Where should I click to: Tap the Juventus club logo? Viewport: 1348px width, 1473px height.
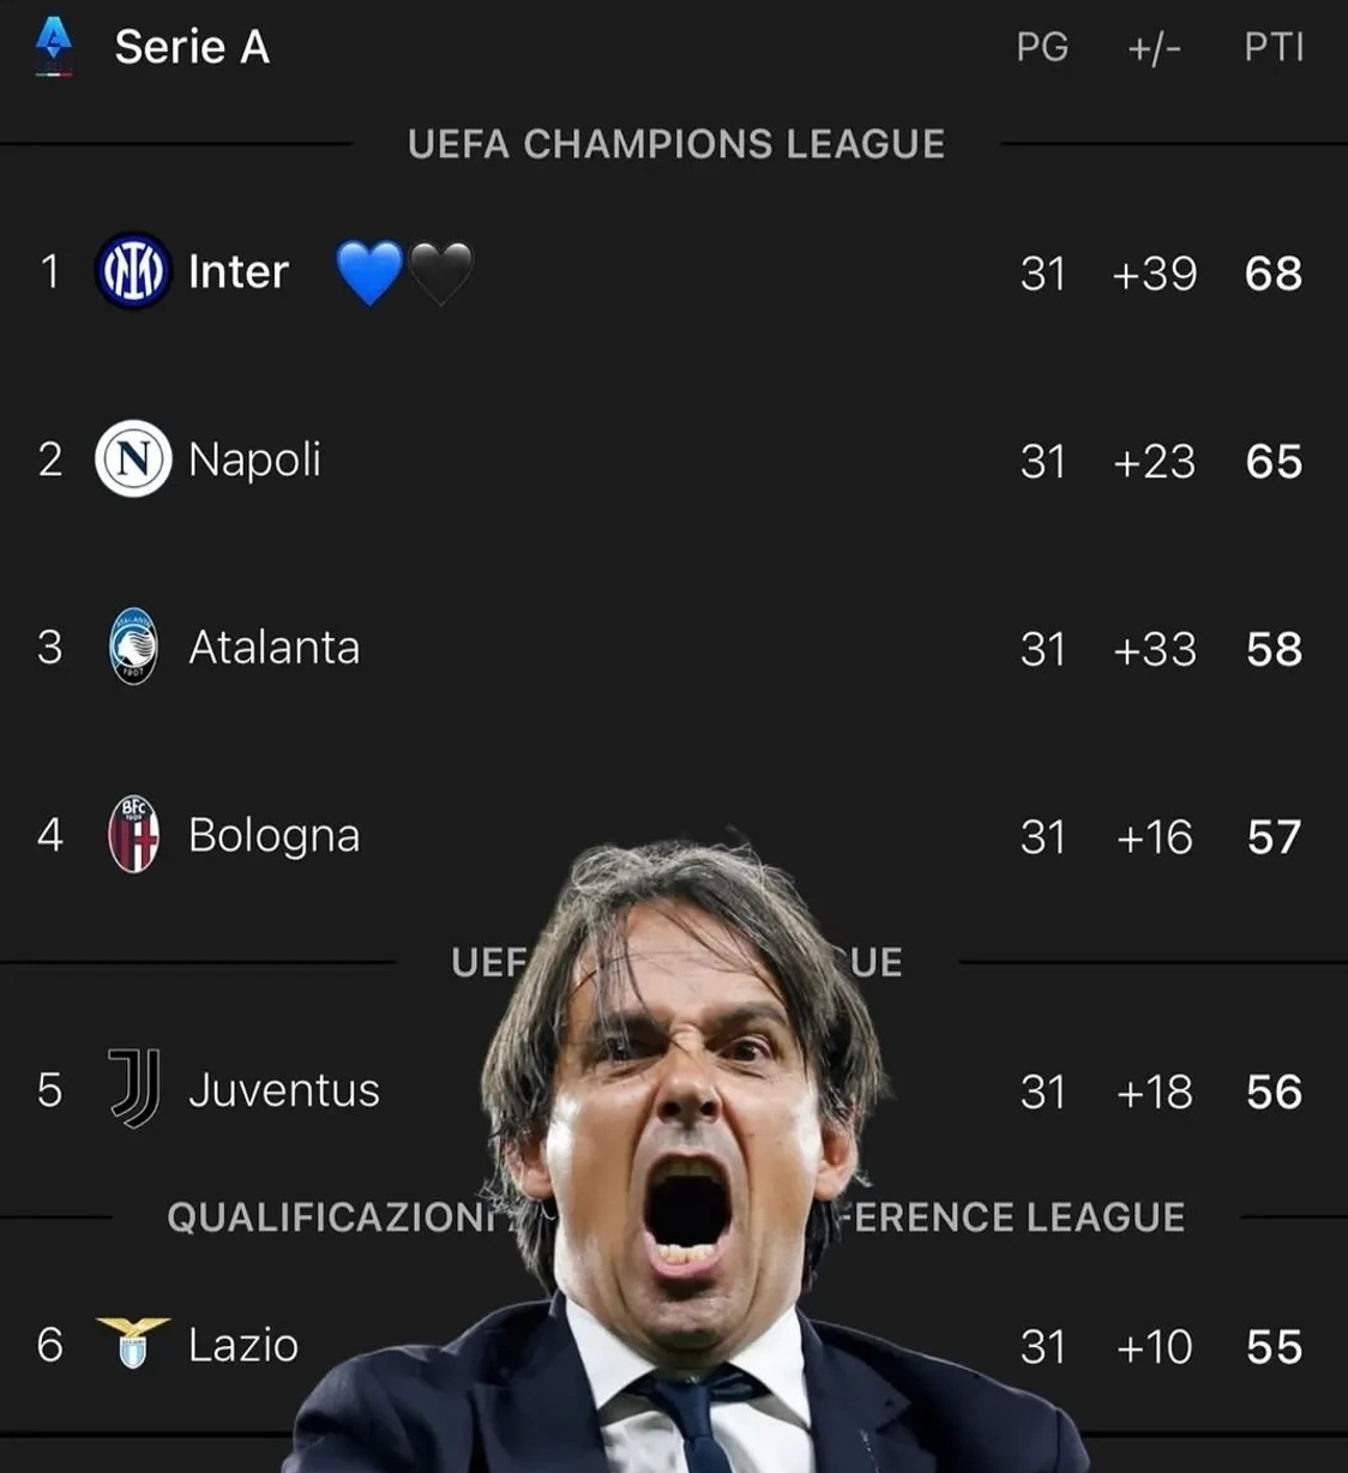134,1088
